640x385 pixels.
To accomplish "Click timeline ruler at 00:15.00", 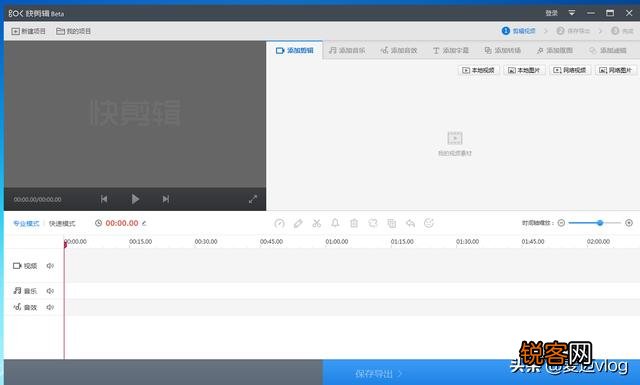I will tap(140, 242).
